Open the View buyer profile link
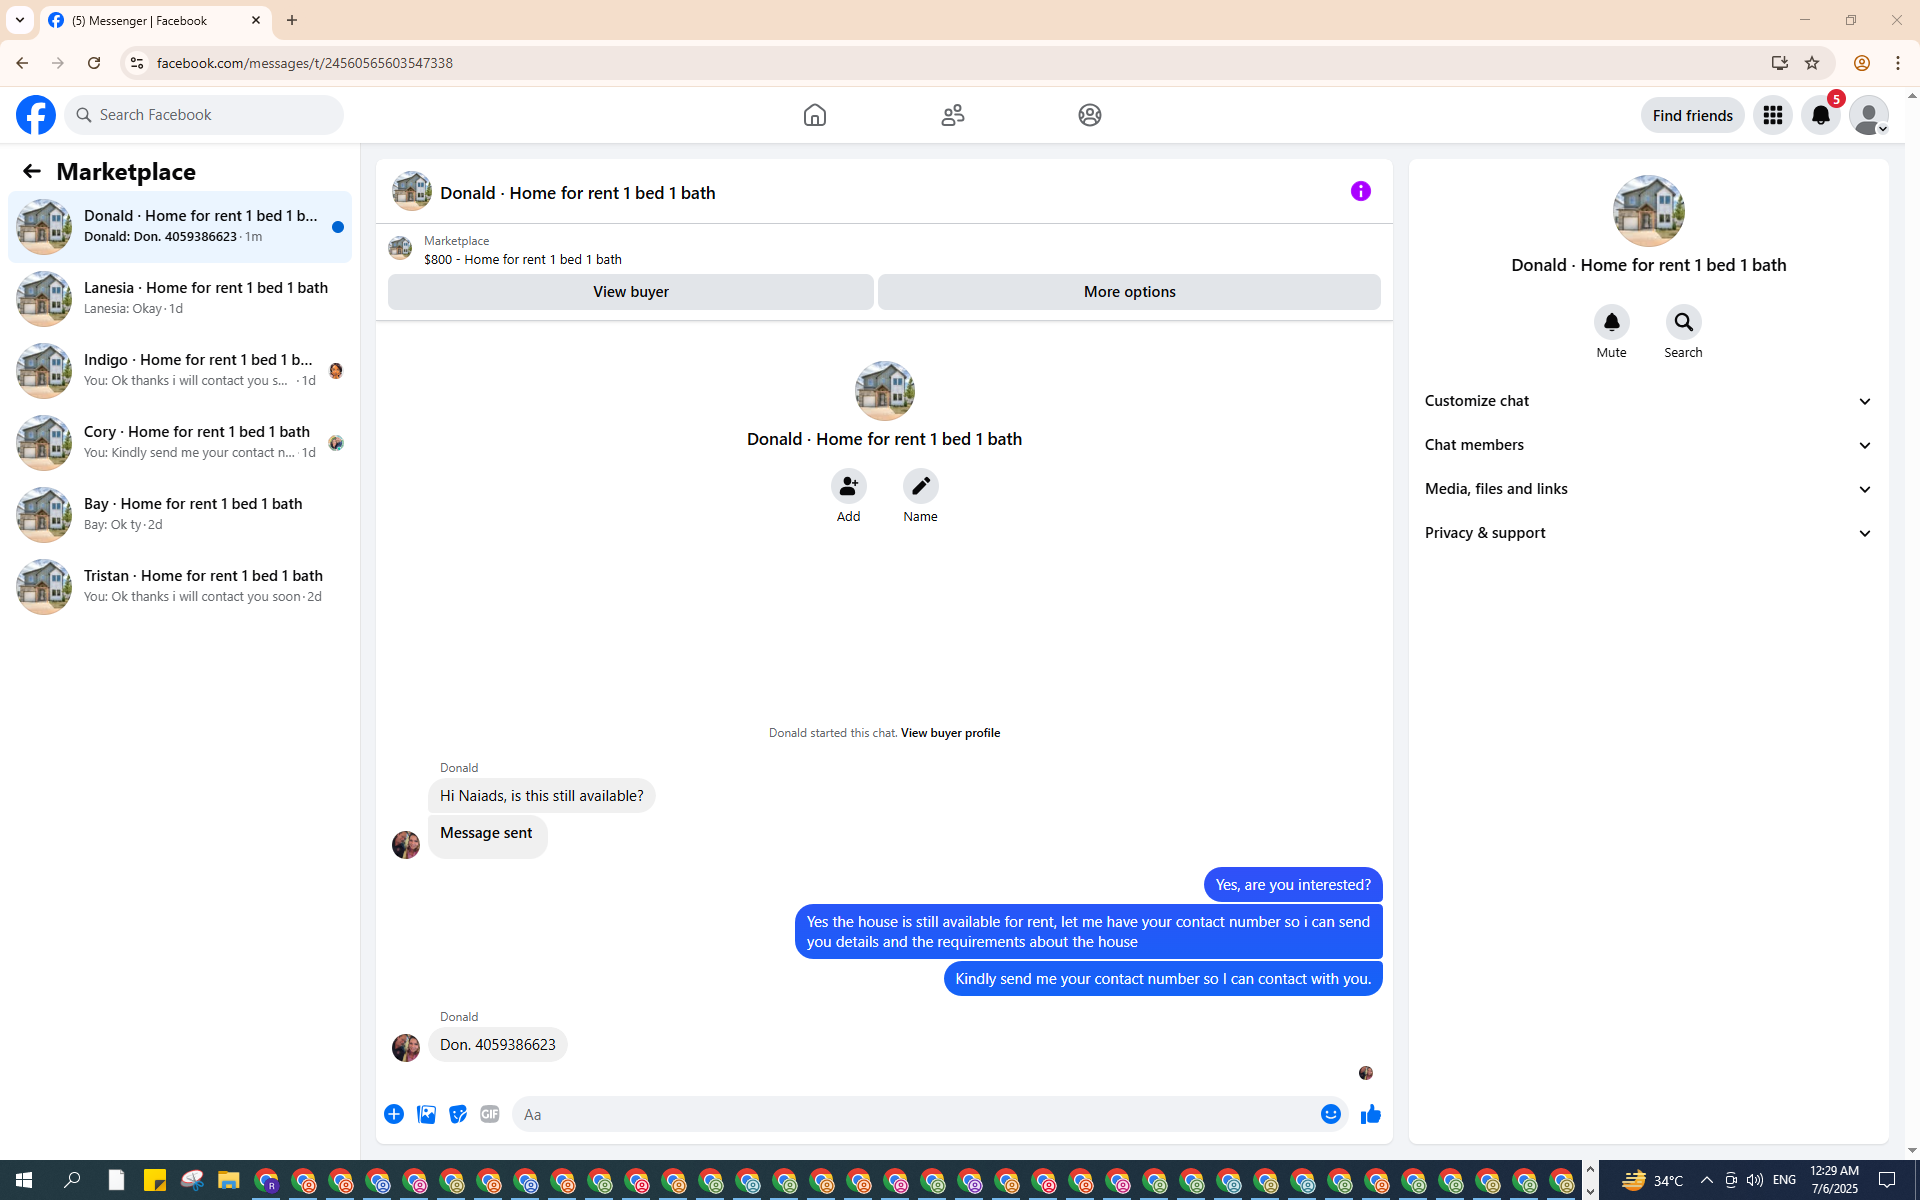This screenshot has width=1920, height=1200. coord(950,733)
